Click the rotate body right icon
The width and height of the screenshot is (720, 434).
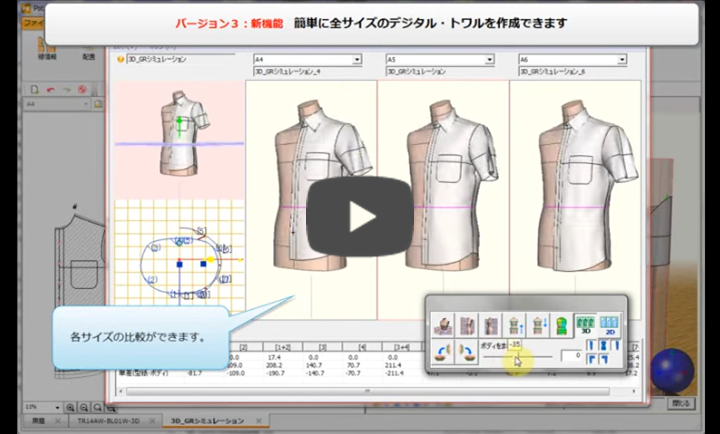click(465, 352)
